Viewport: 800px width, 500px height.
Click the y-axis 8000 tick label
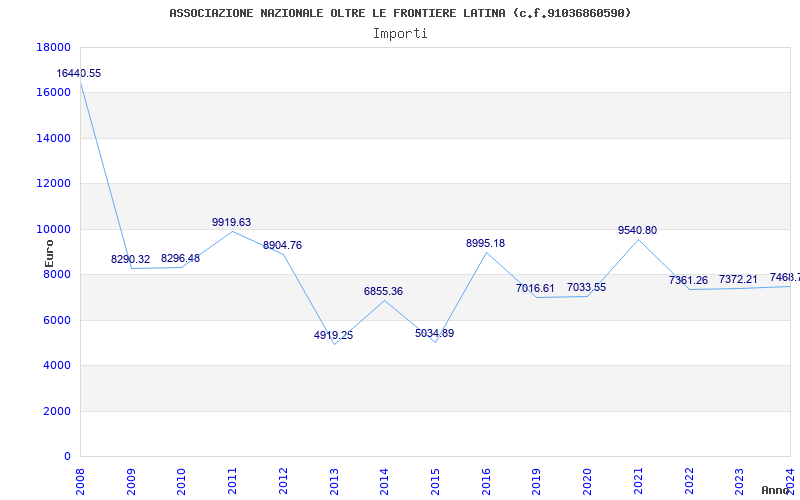pyautogui.click(x=57, y=274)
